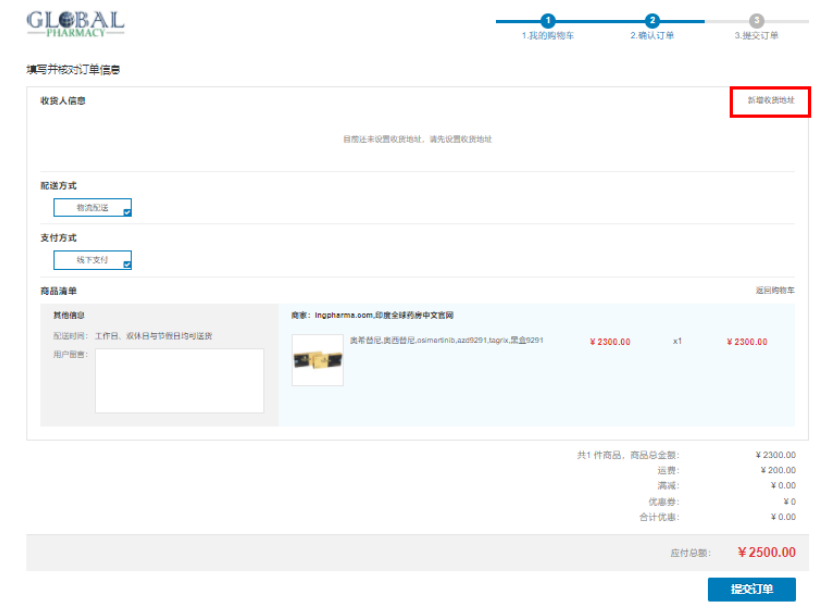Select the 2.确认订单 step label
The image size is (824, 611).
tap(652, 36)
